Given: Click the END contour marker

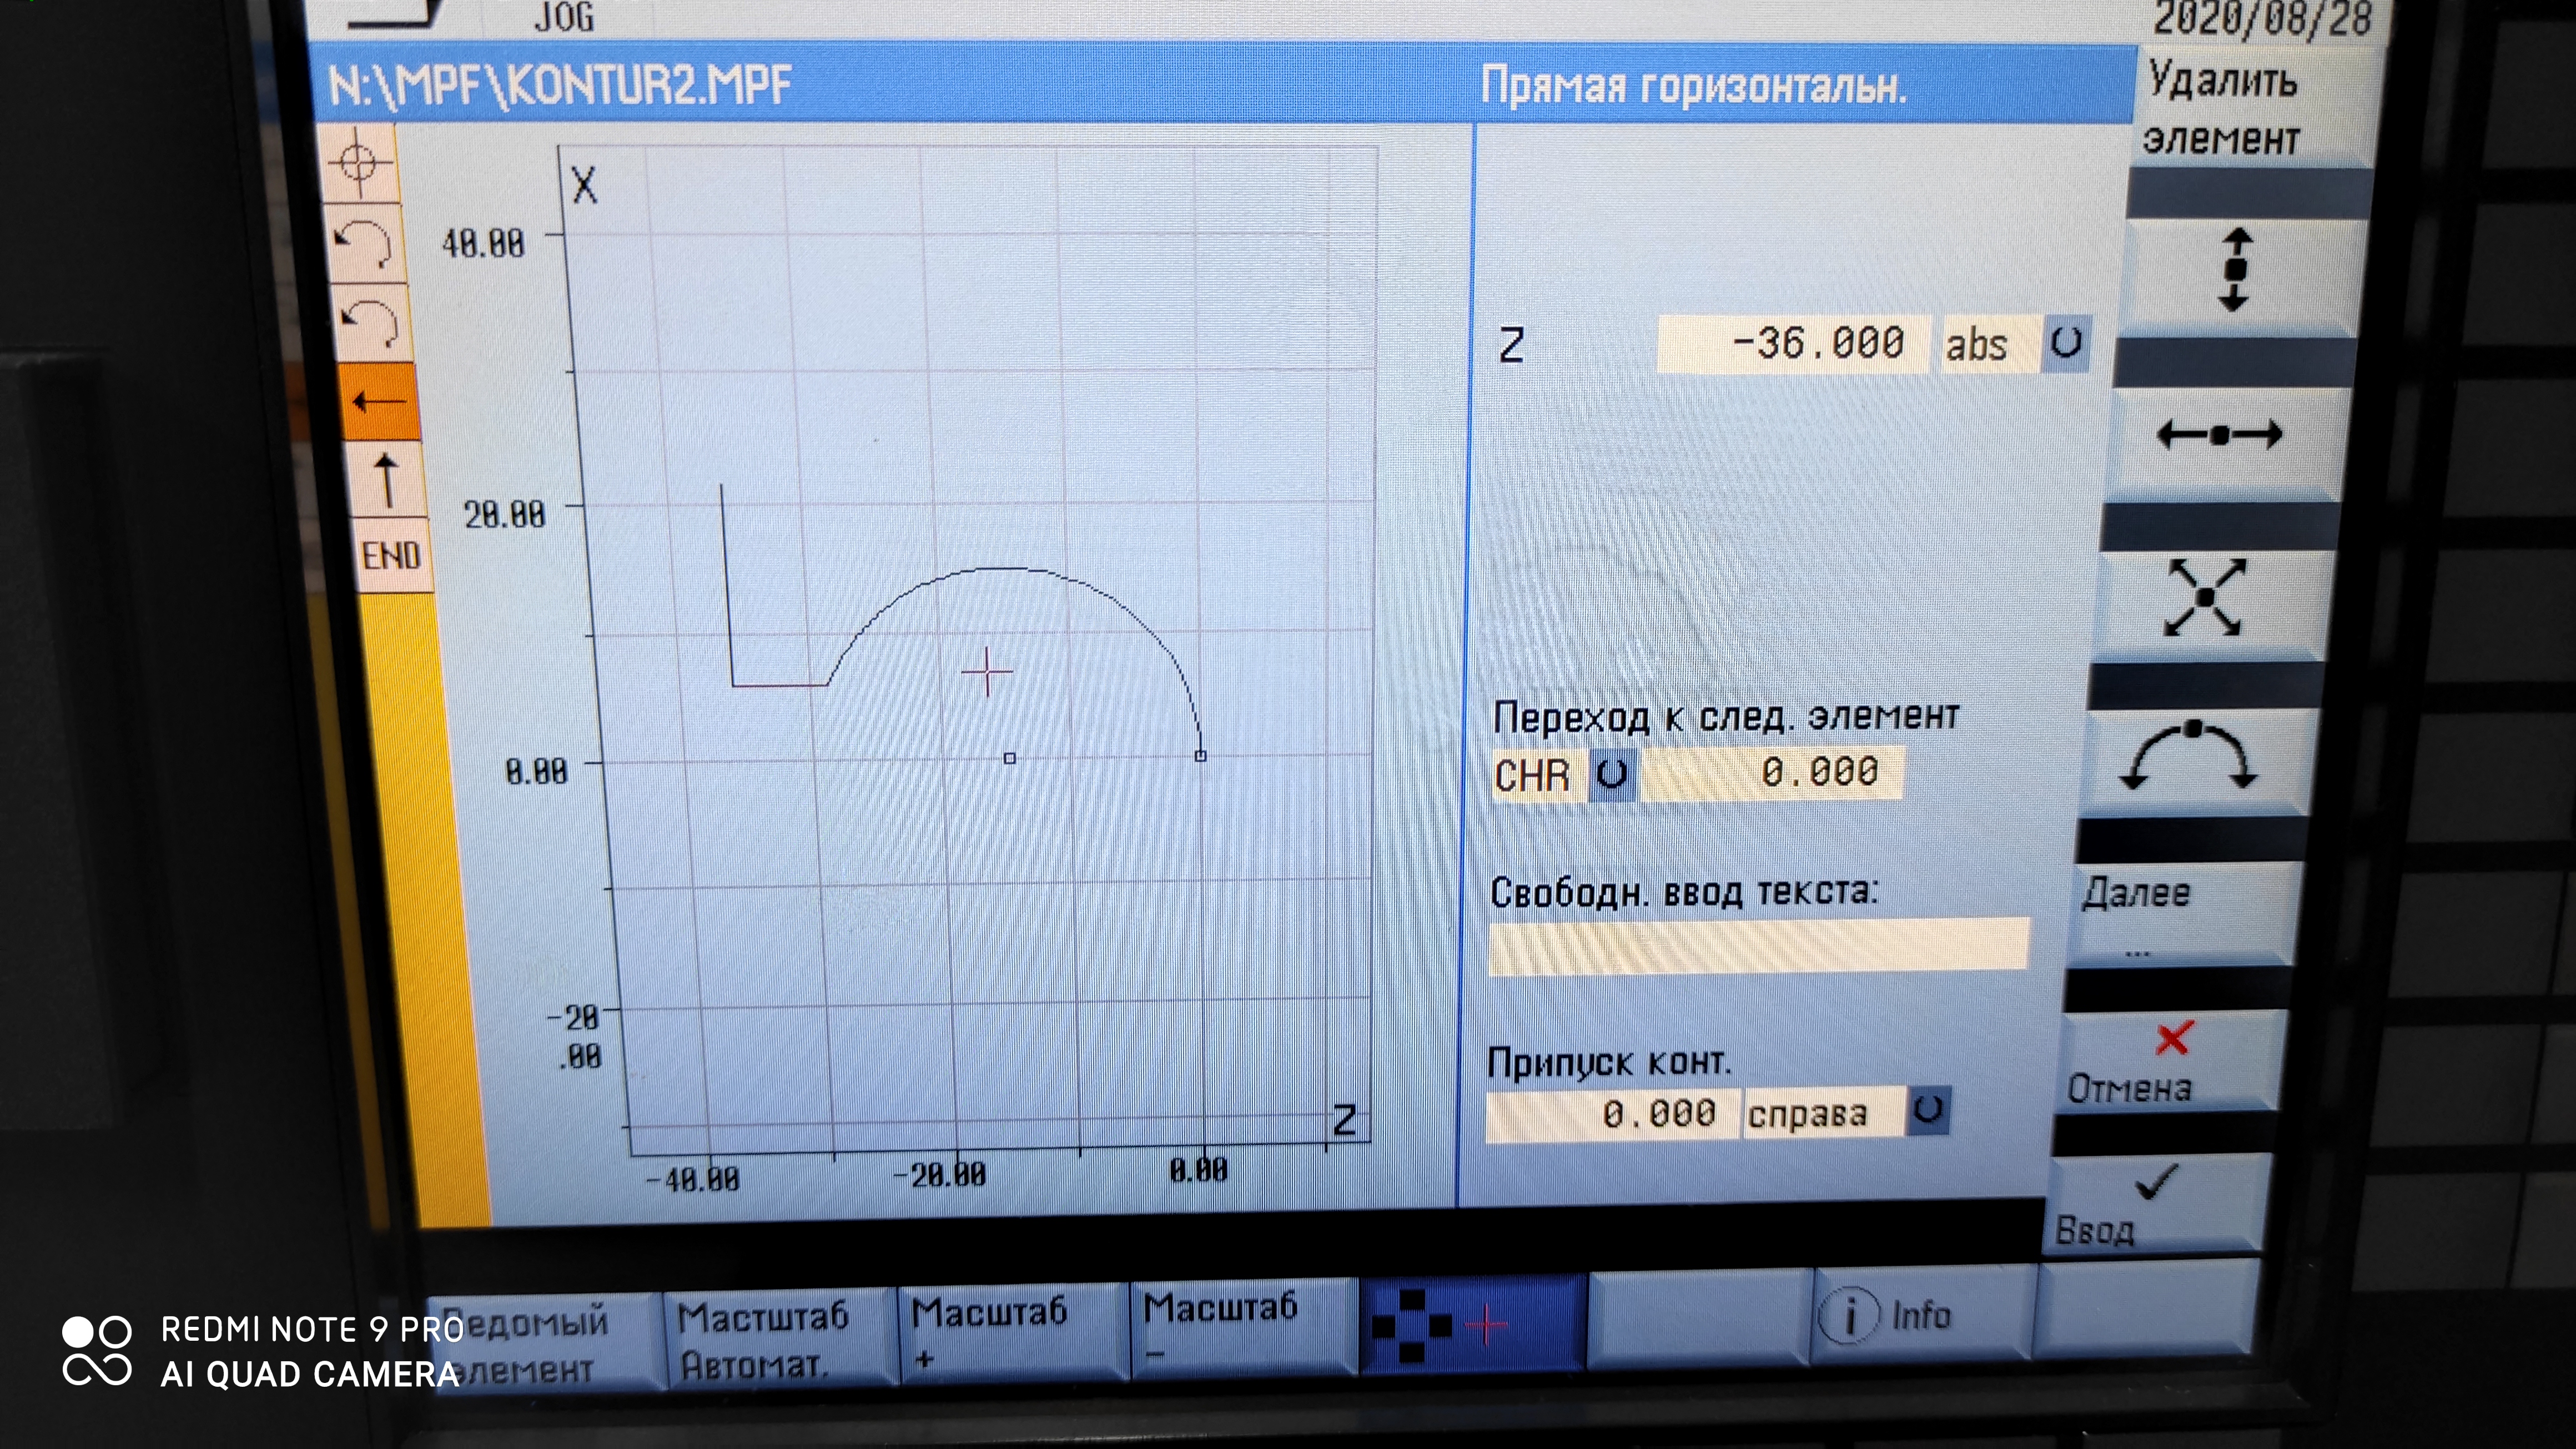Looking at the screenshot, I should (391, 555).
